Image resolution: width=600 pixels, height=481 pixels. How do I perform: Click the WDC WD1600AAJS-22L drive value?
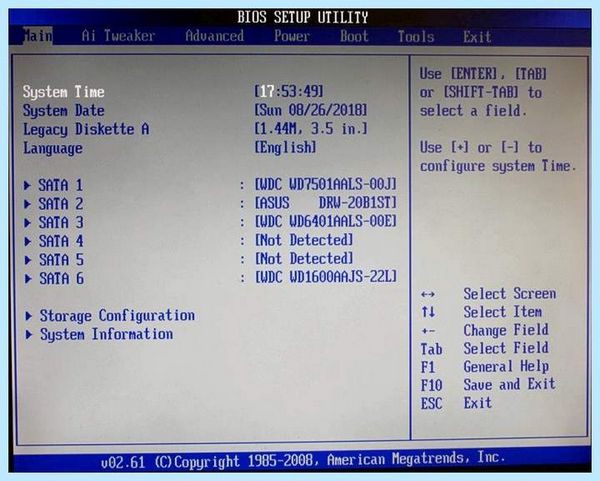coord(326,277)
